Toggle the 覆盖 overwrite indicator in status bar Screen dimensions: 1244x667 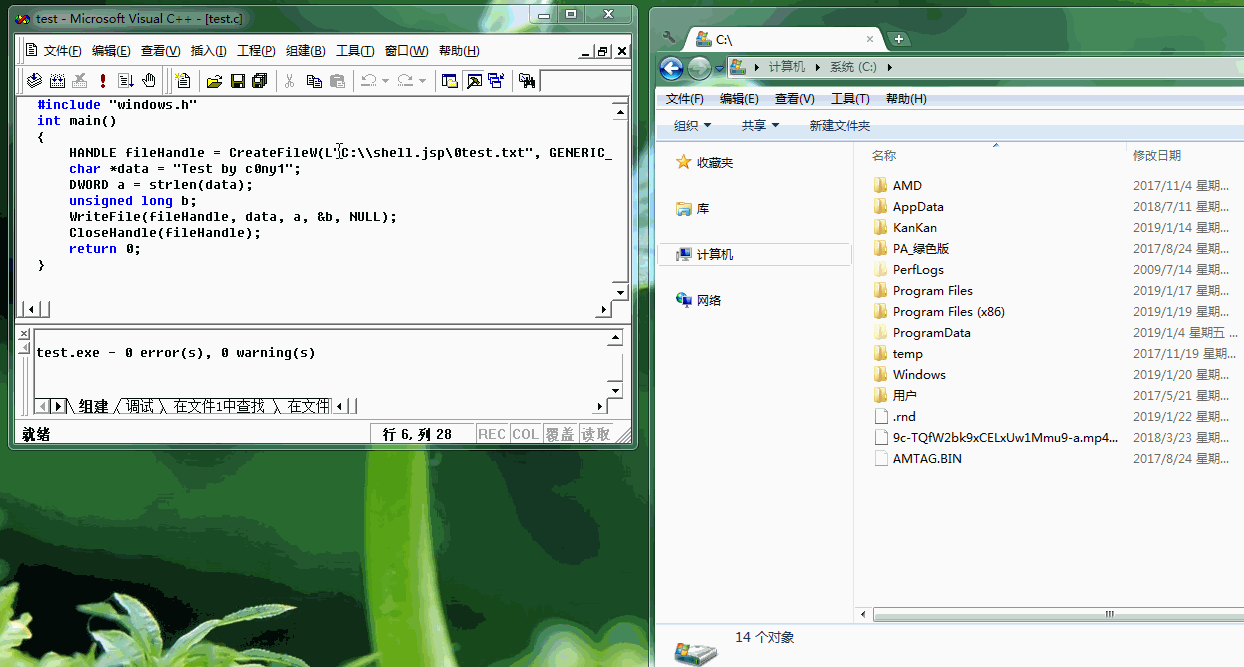pyautogui.click(x=560, y=434)
